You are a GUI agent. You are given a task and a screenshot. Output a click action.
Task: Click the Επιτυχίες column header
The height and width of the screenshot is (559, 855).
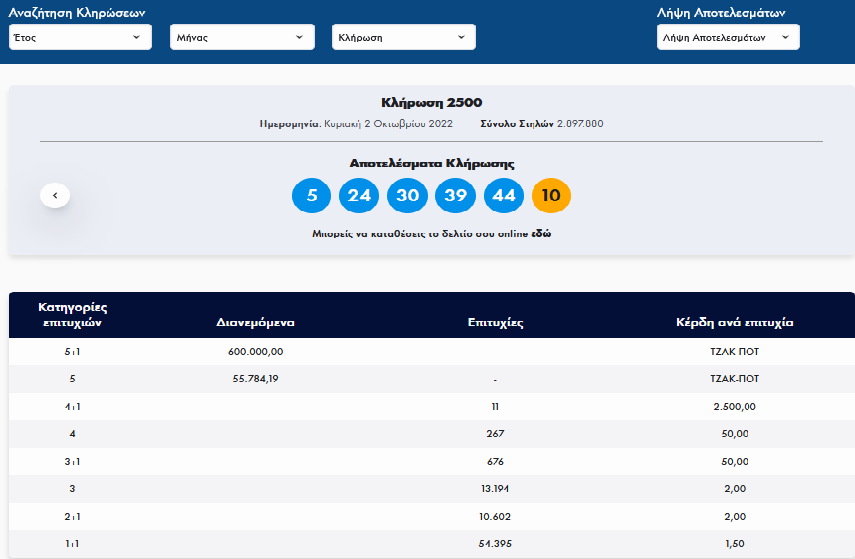coord(495,323)
